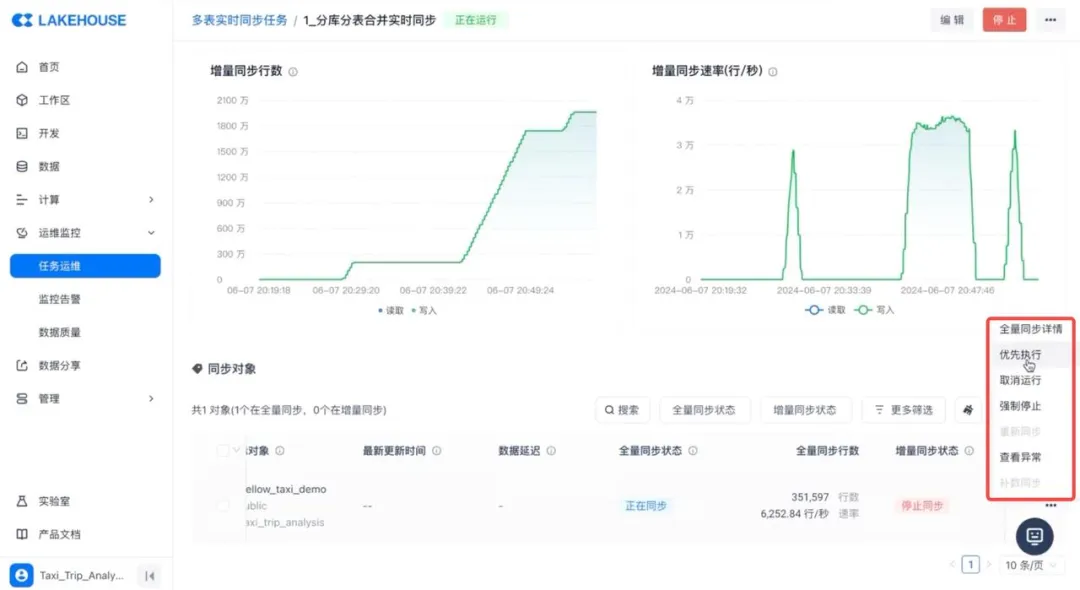Click the 搜索 search box
This screenshot has width=1080, height=590.
(x=622, y=410)
